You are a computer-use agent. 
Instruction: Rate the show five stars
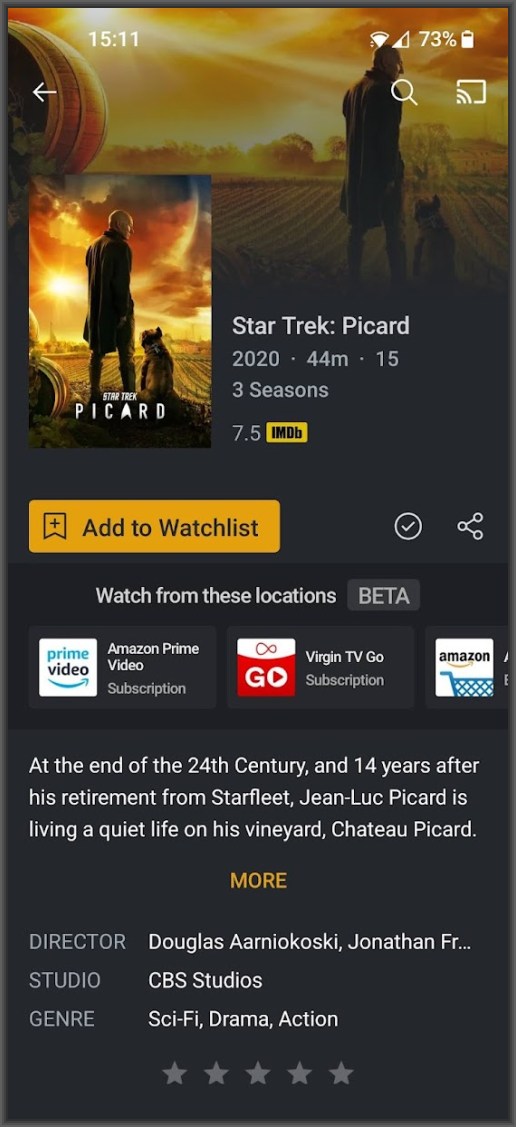click(x=341, y=1074)
